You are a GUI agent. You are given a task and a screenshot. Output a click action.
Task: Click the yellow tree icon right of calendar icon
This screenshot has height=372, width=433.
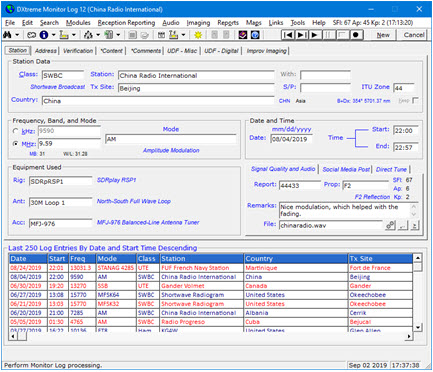click(173, 35)
